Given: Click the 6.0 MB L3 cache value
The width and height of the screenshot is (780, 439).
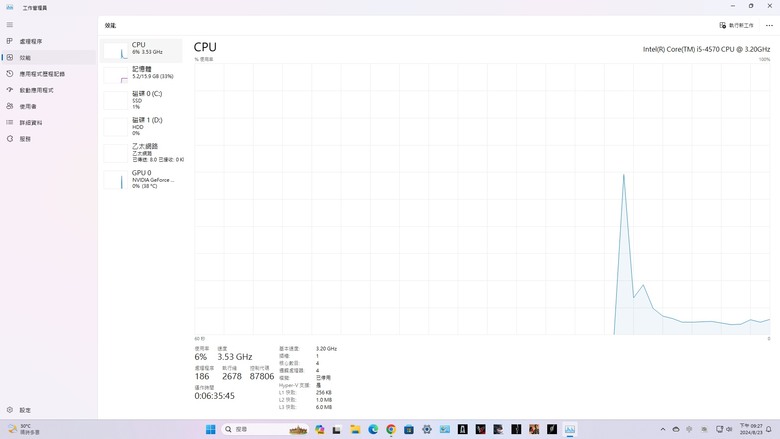Looking at the screenshot, I should pos(324,407).
